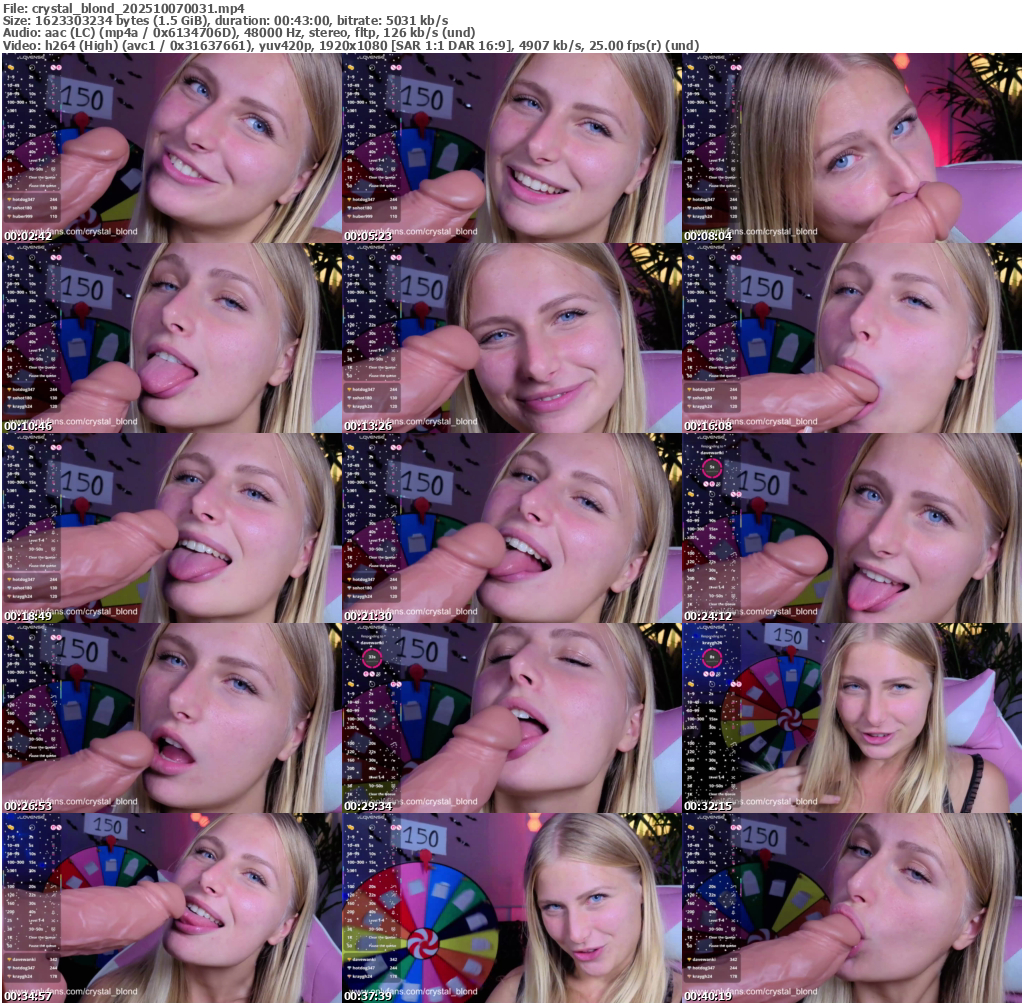Select the thumbnail stamped 00:18:49
This screenshot has height=1003, width=1024.
(172, 528)
